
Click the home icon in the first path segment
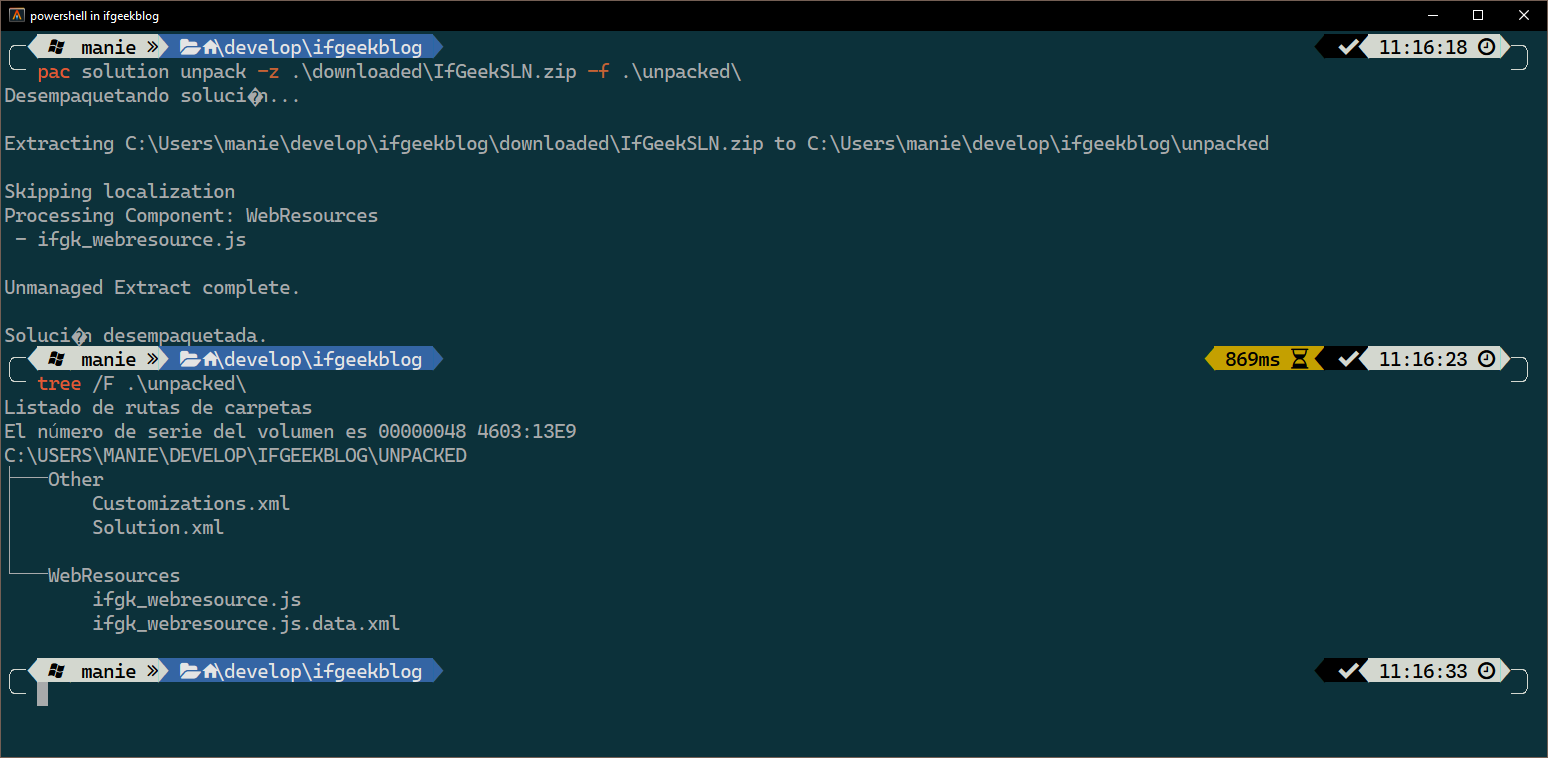(x=210, y=46)
